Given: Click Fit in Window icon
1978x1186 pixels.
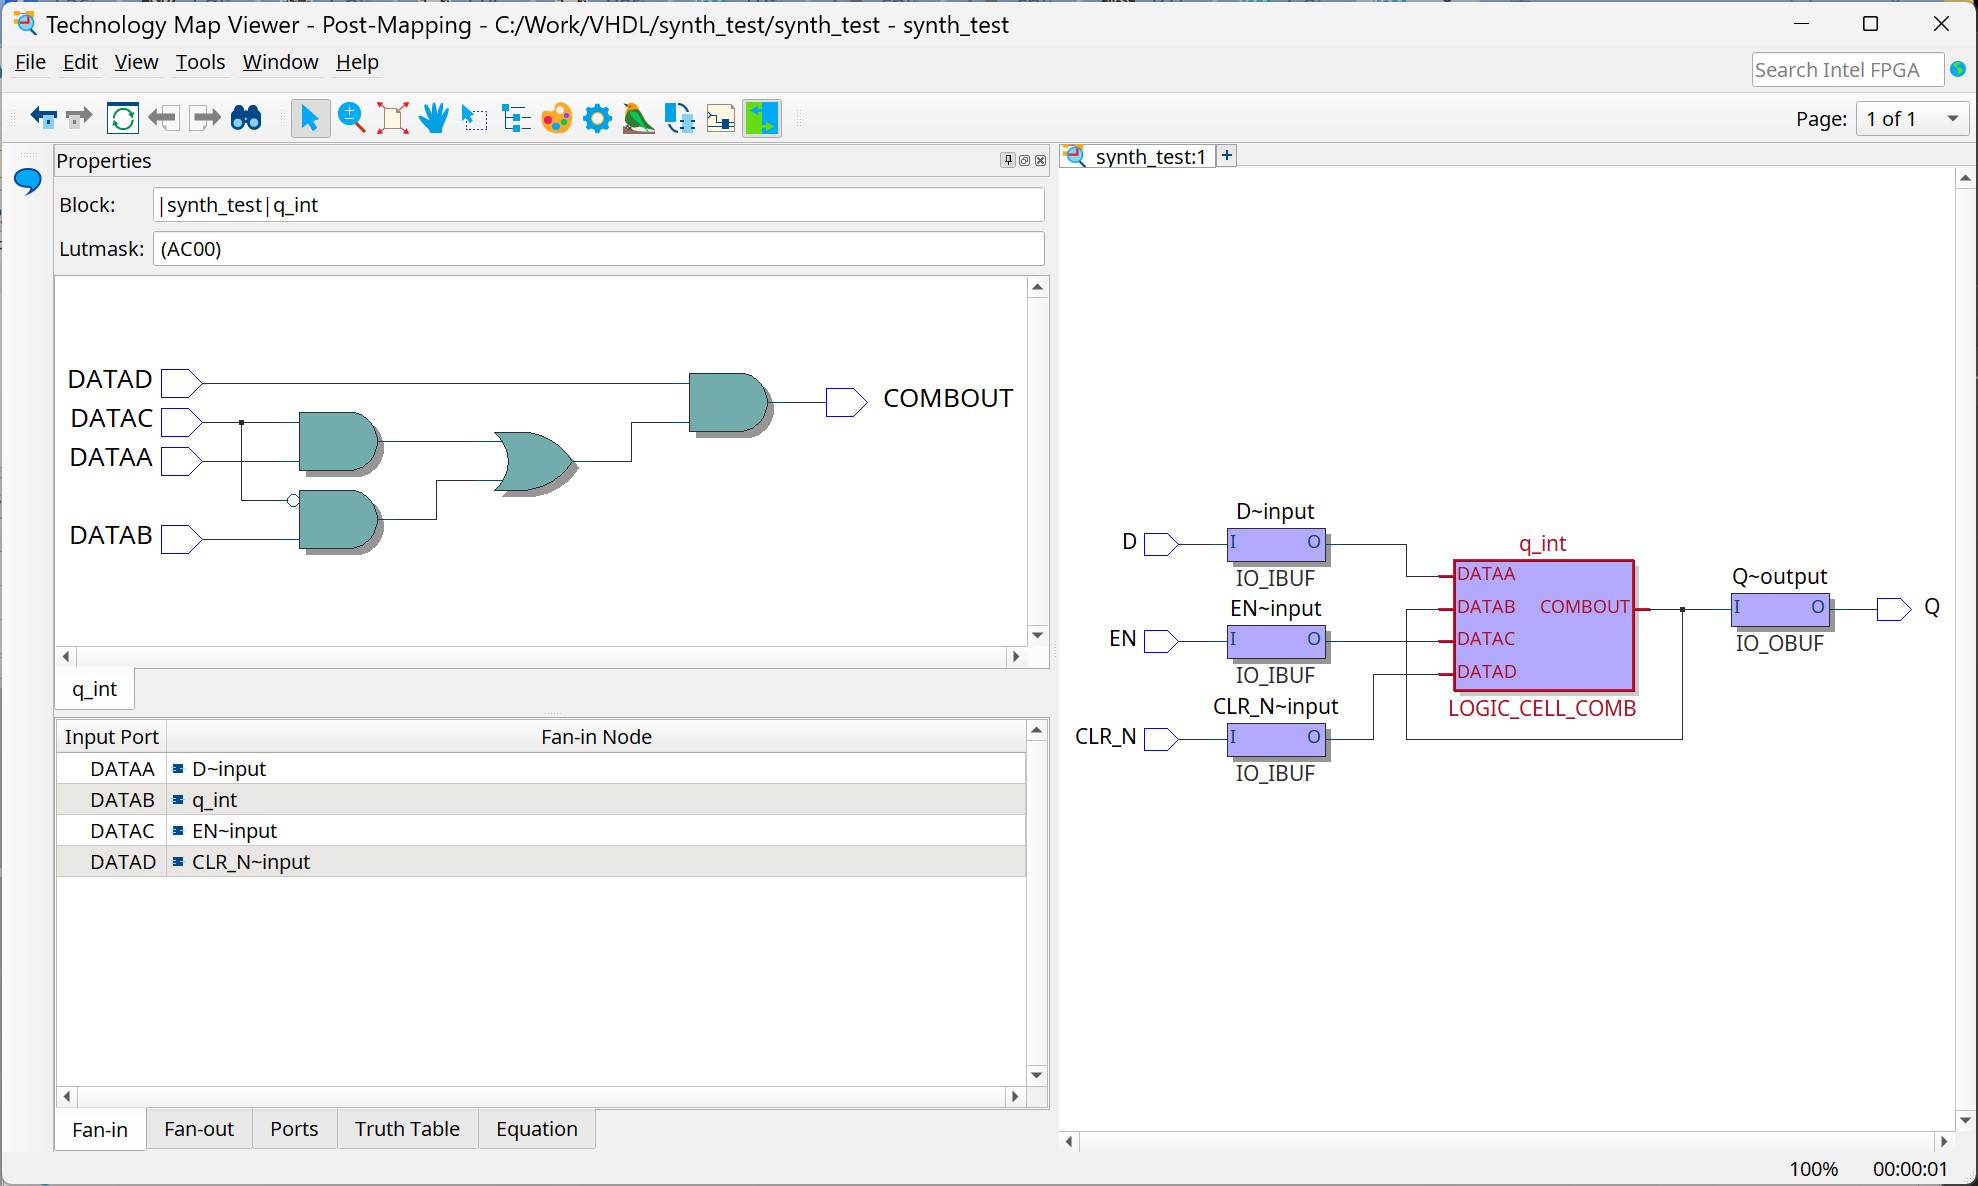Looking at the screenshot, I should [x=392, y=118].
